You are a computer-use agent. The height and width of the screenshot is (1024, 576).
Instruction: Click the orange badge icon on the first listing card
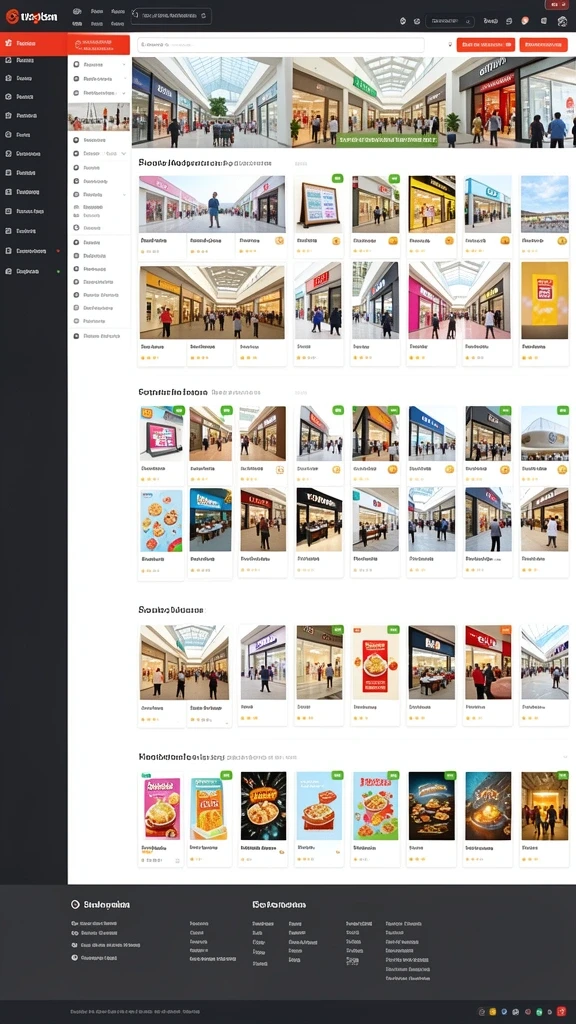(280, 241)
